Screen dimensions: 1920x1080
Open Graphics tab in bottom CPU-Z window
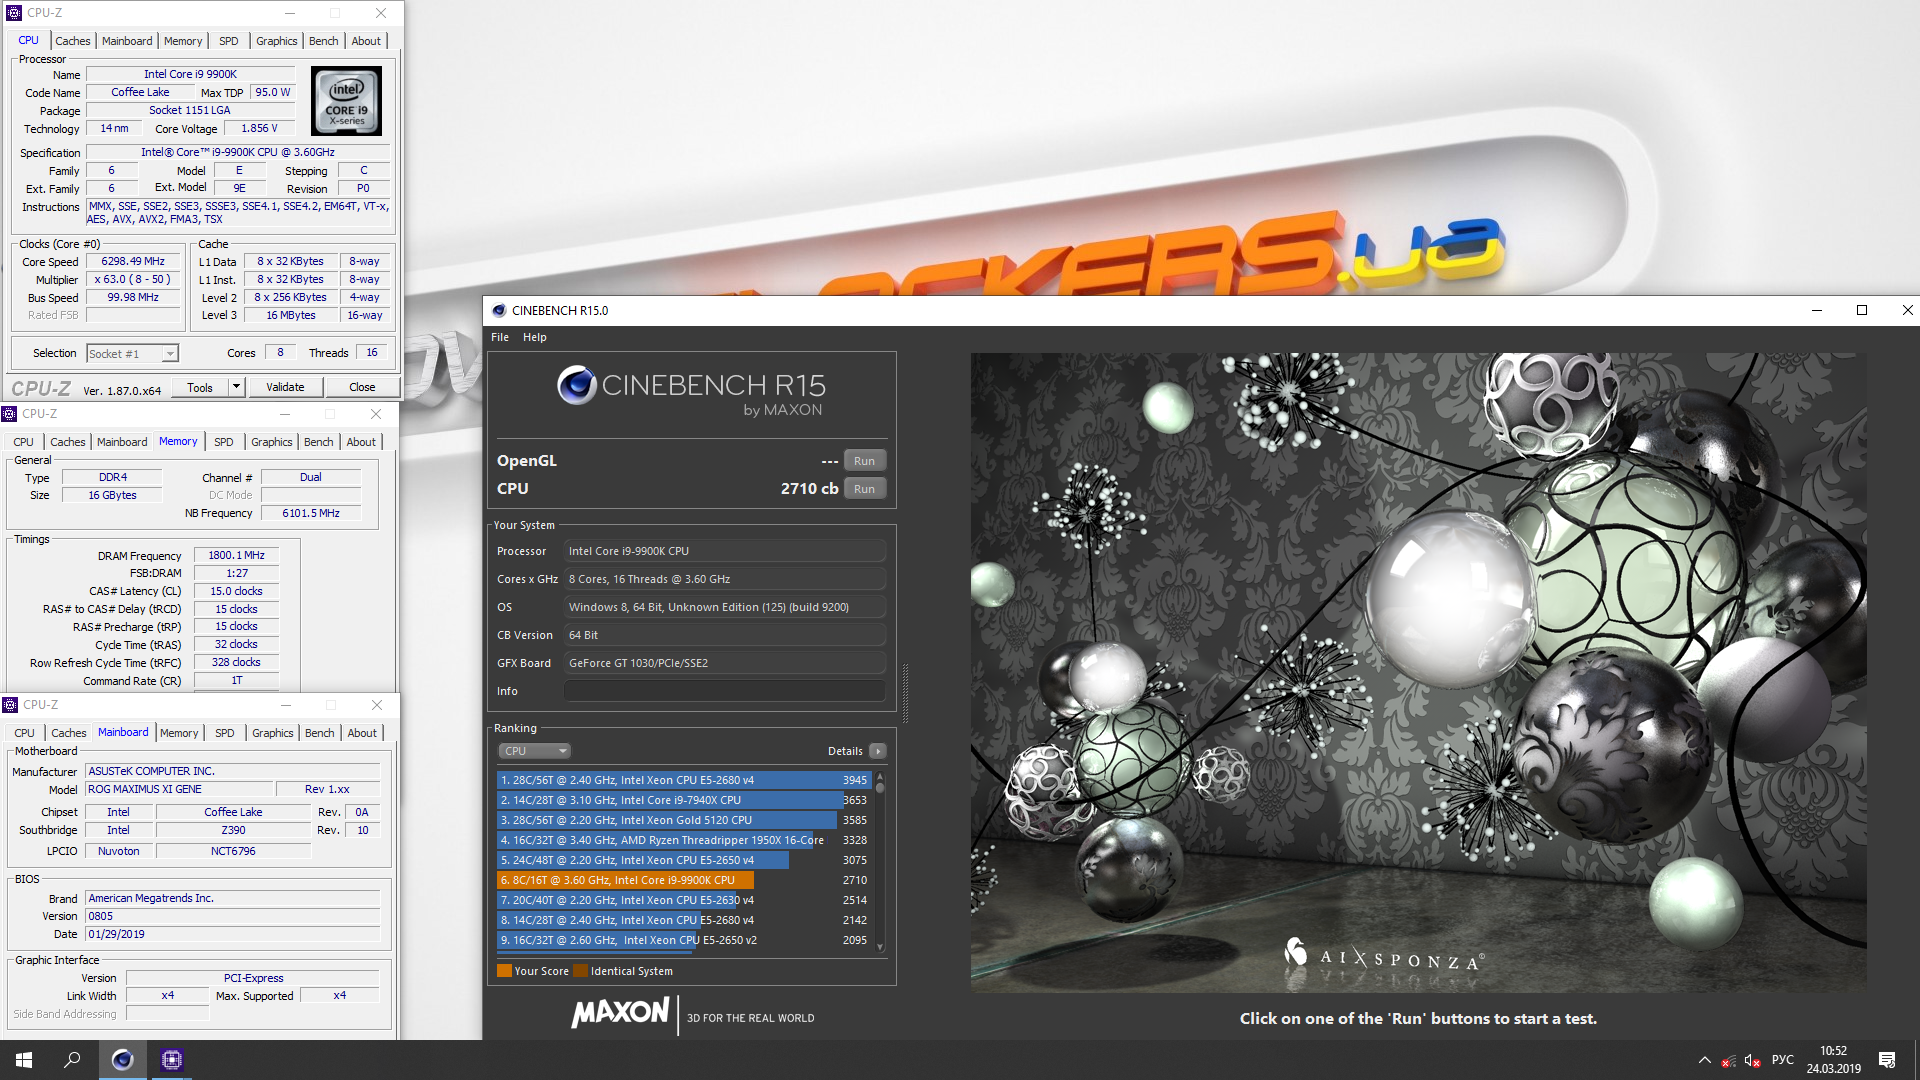pyautogui.click(x=273, y=733)
